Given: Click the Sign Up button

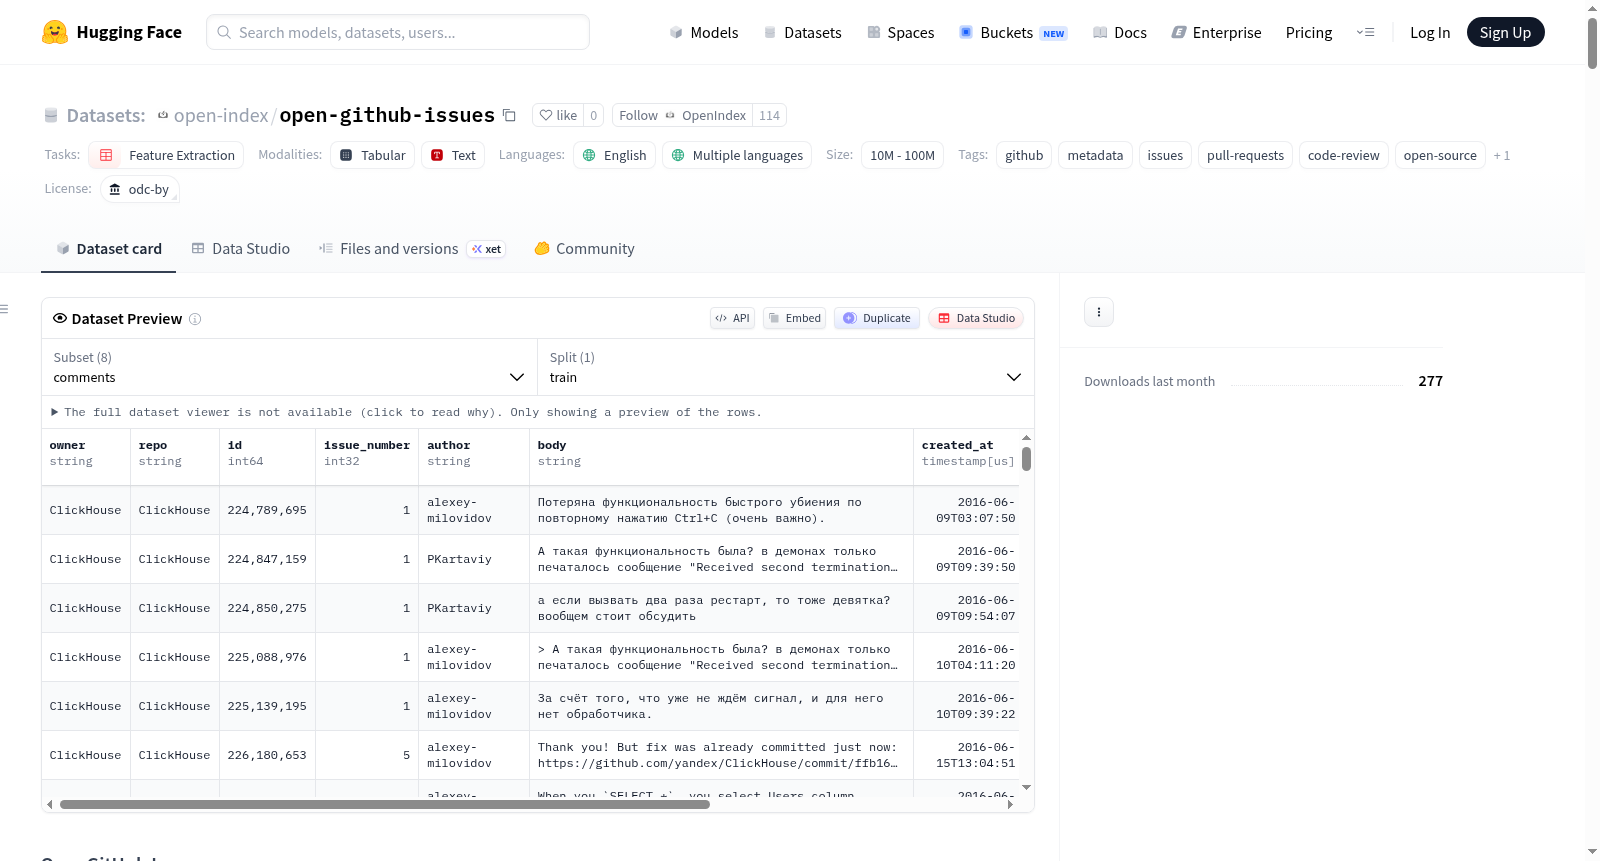Looking at the screenshot, I should click(x=1505, y=32).
